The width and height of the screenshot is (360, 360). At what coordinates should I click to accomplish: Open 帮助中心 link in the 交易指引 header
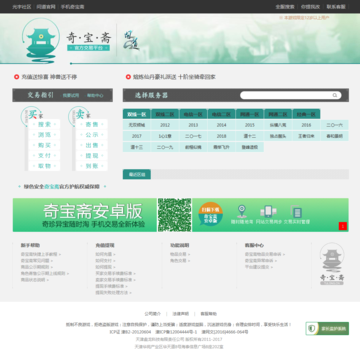tap(95, 95)
